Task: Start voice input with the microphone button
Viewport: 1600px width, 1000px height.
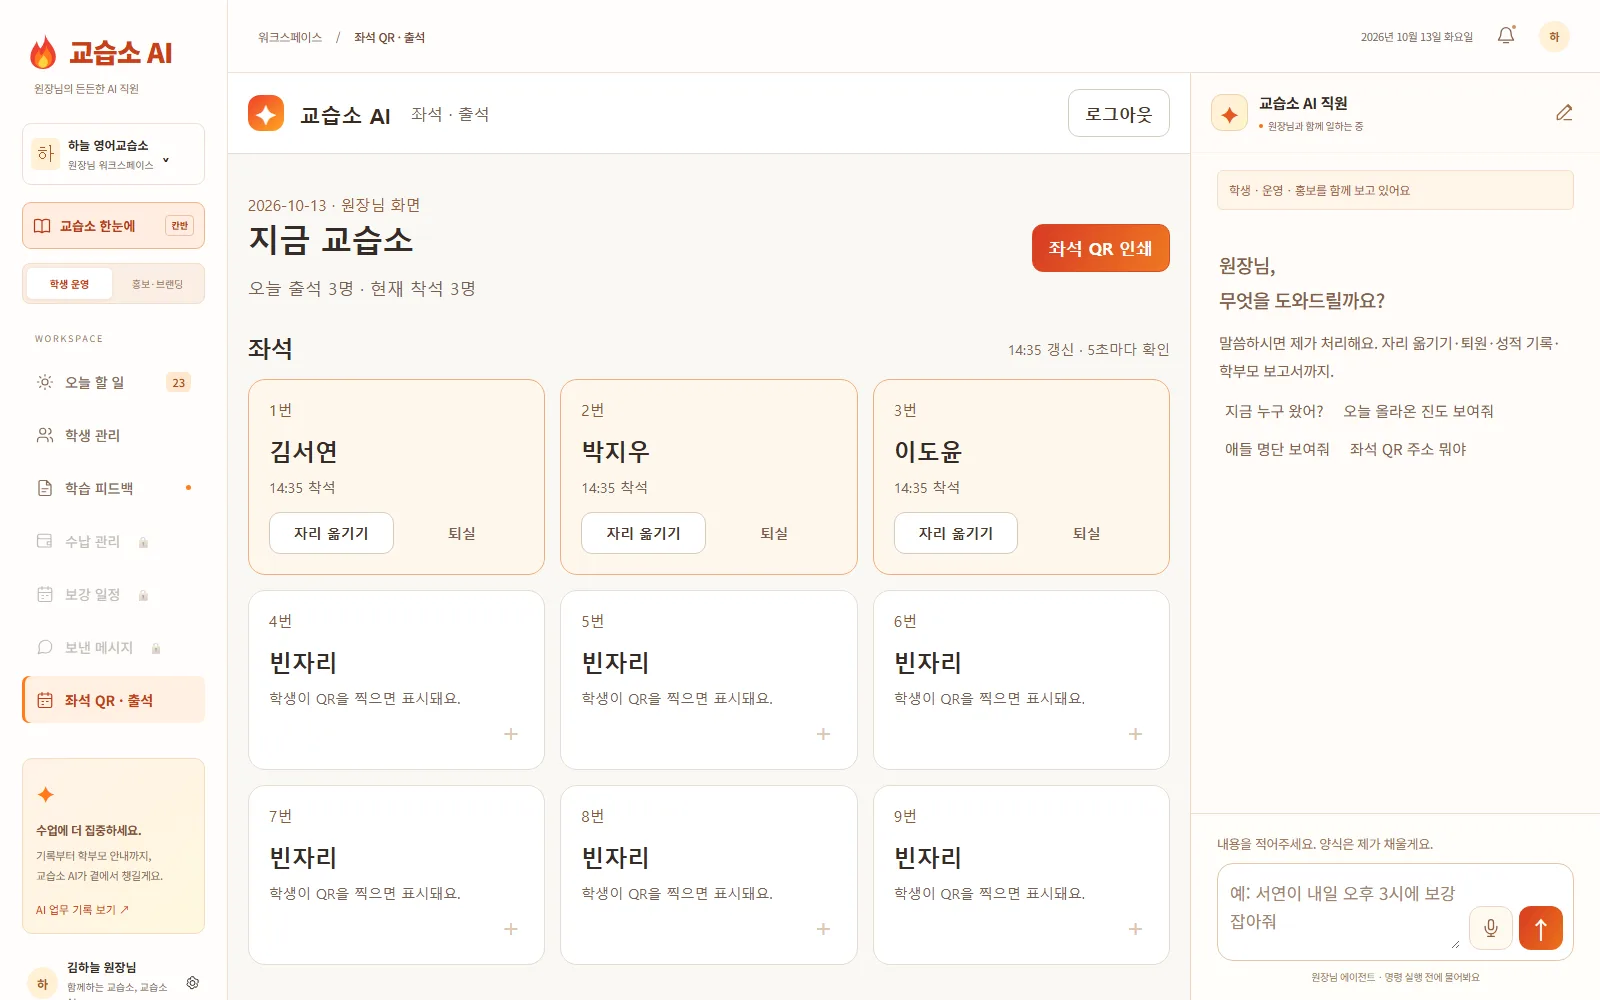Action: click(1491, 928)
